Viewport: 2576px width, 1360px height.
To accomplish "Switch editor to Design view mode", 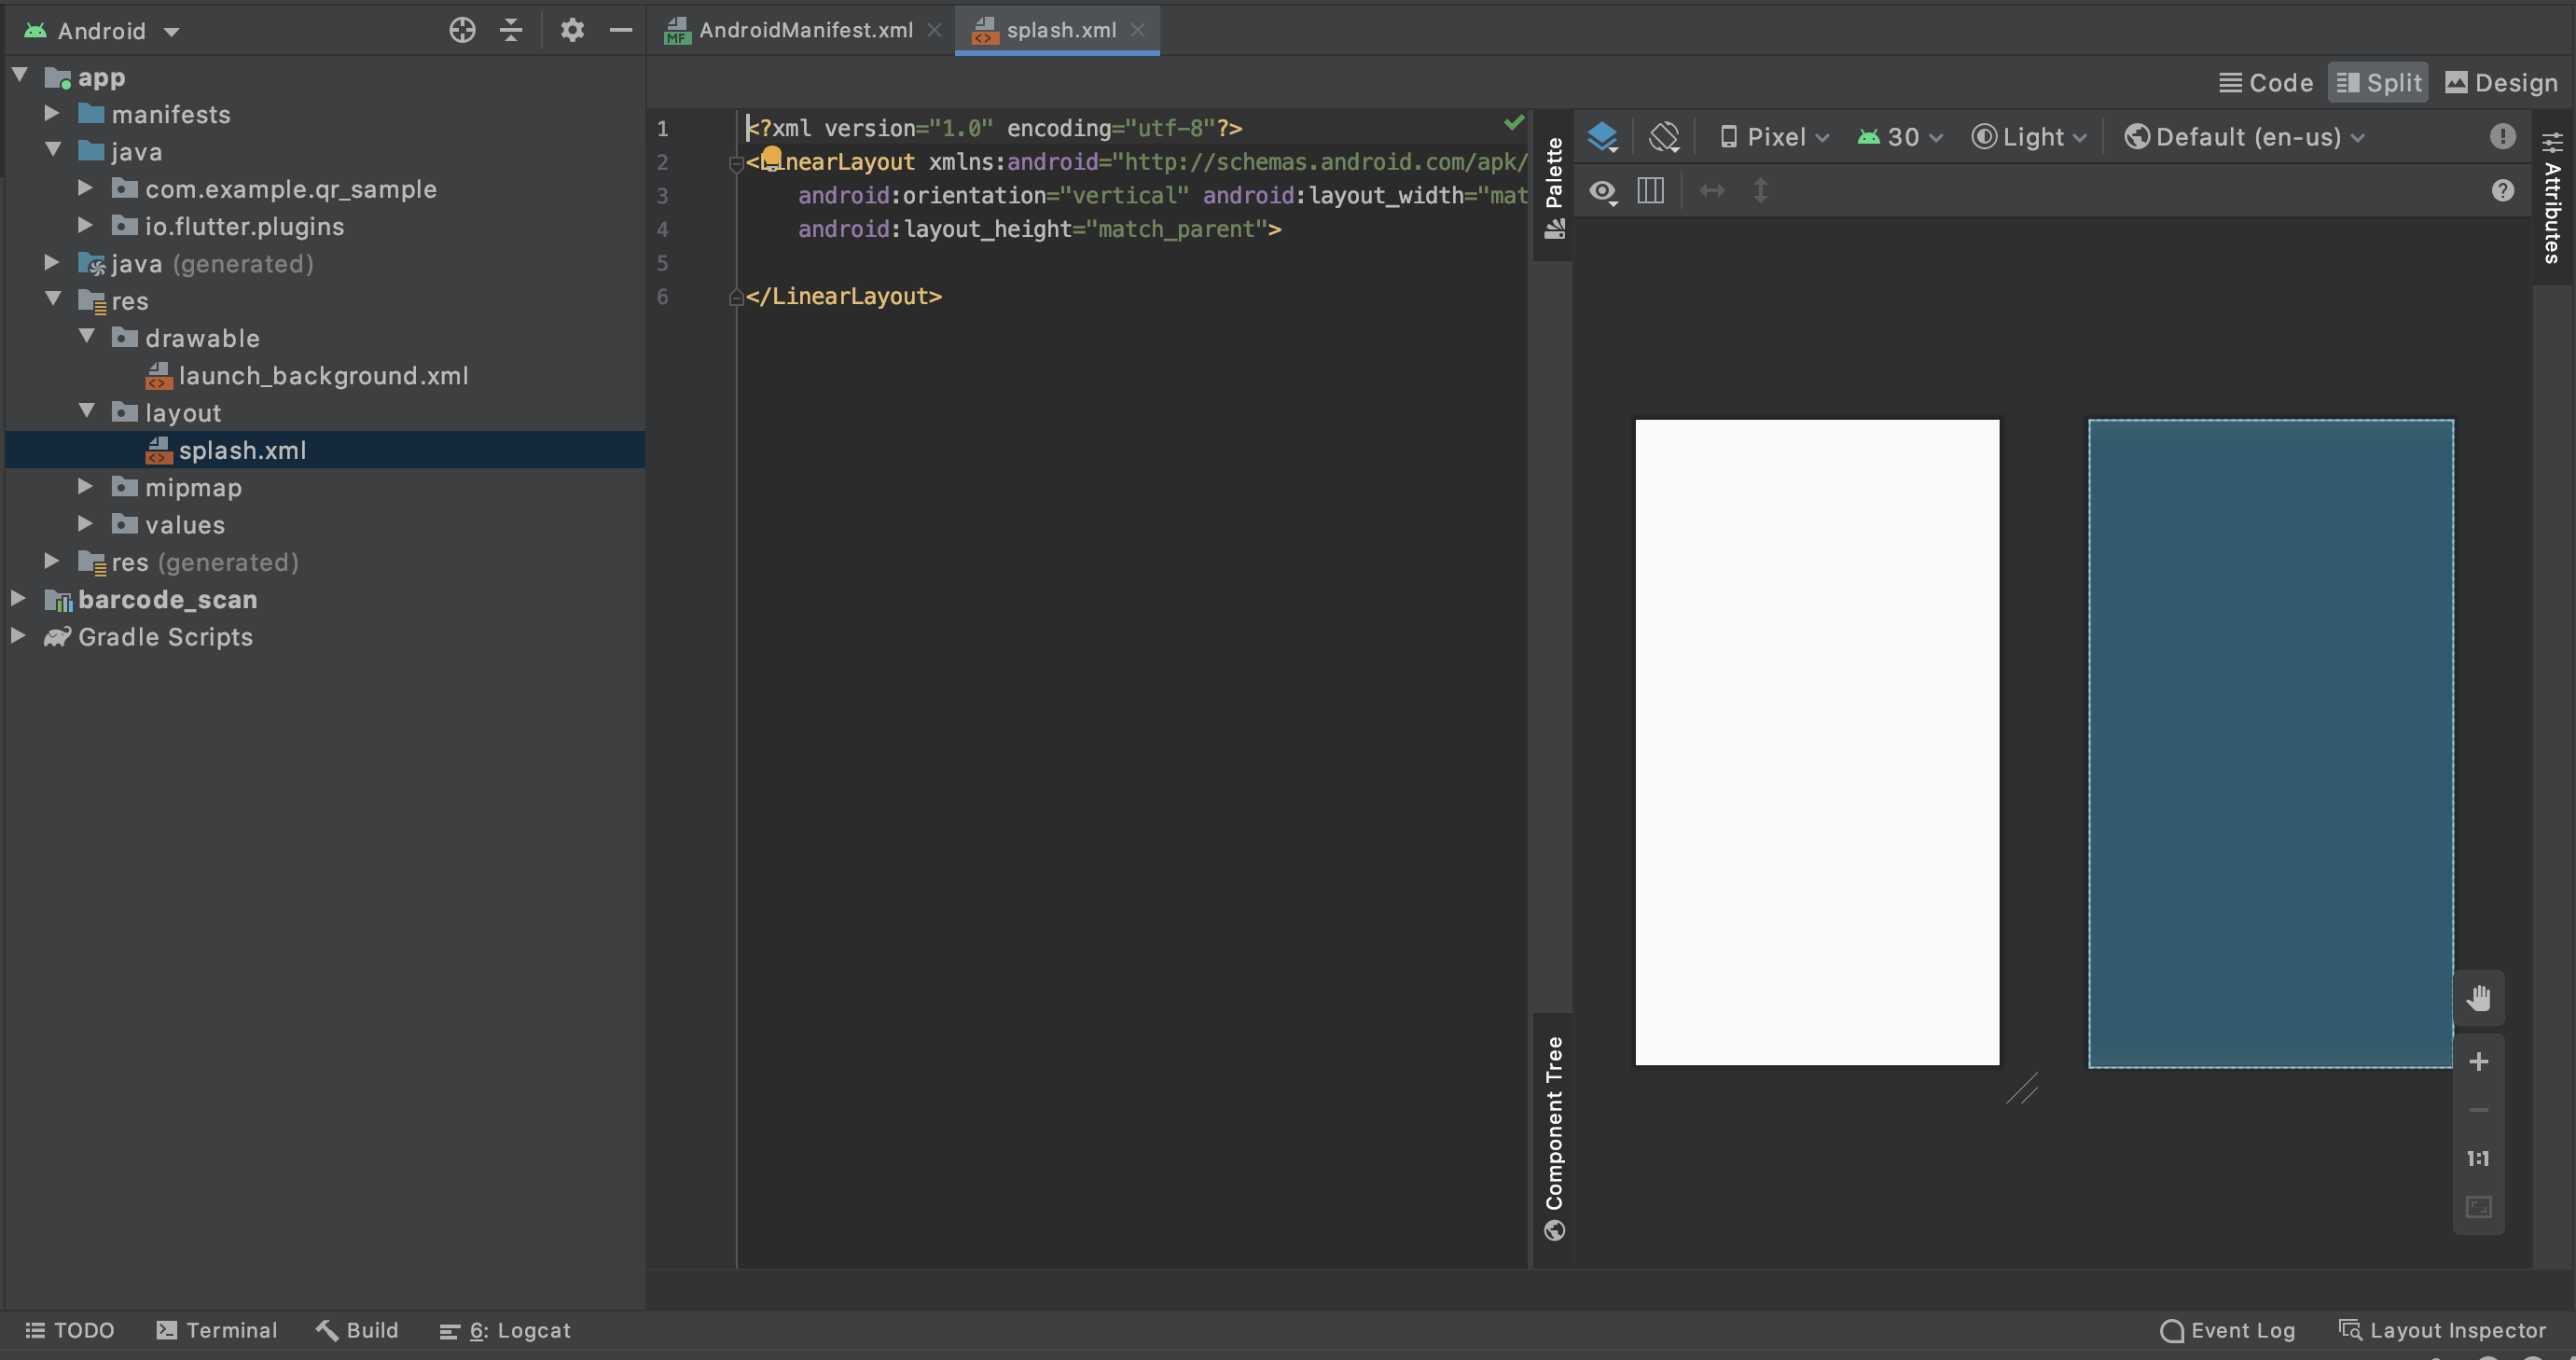I will 2501,83.
